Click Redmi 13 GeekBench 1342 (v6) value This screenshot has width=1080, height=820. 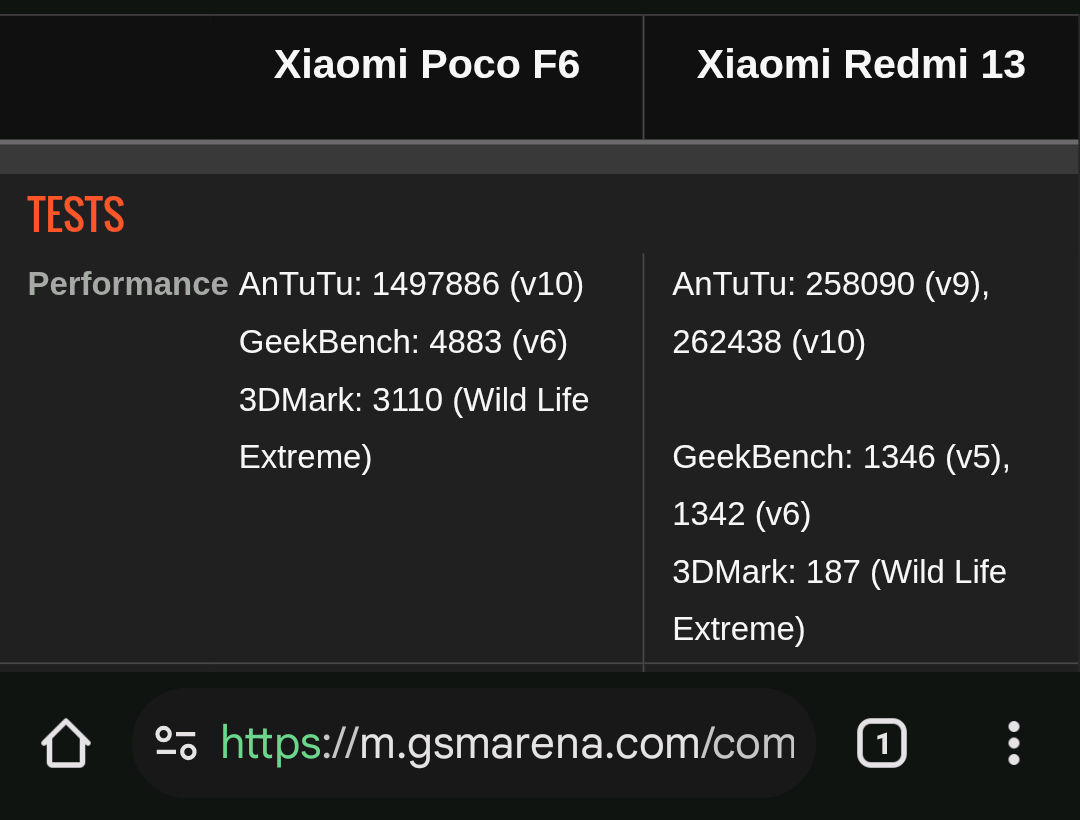pyautogui.click(x=741, y=514)
